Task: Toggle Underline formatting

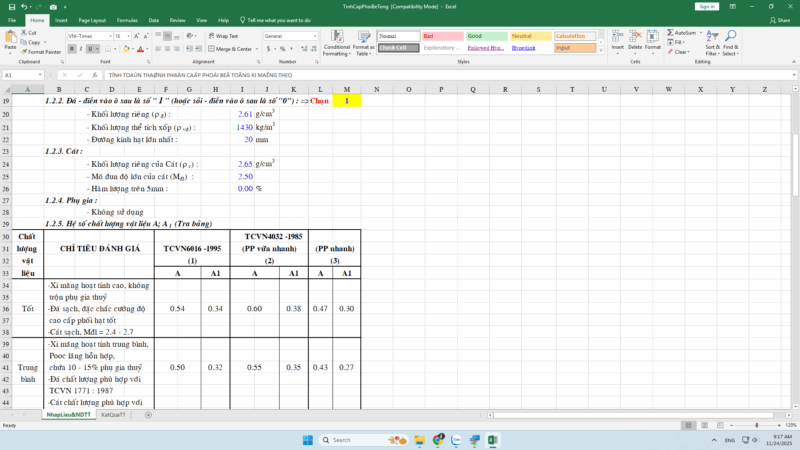Action: click(x=90, y=48)
